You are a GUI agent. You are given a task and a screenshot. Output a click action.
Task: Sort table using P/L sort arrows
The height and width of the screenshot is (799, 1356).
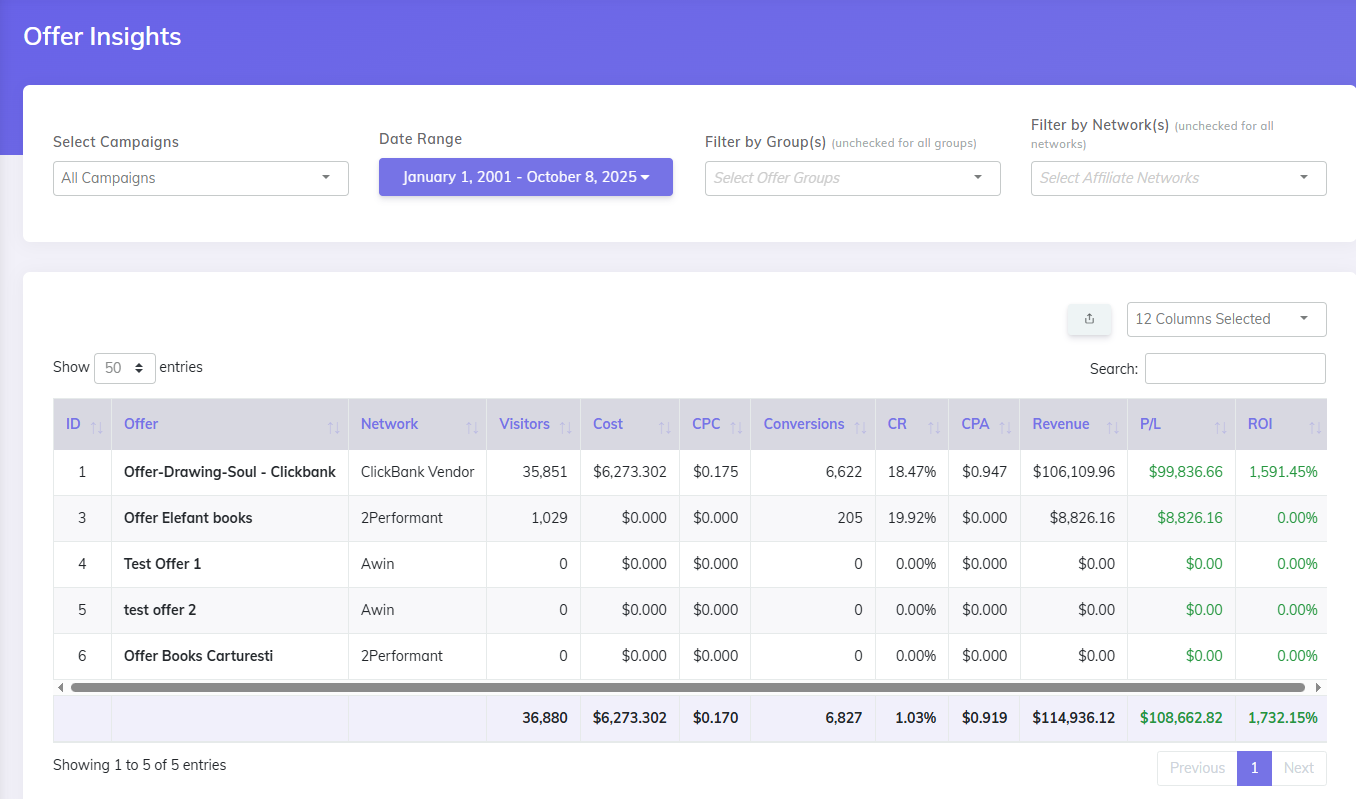1222,424
